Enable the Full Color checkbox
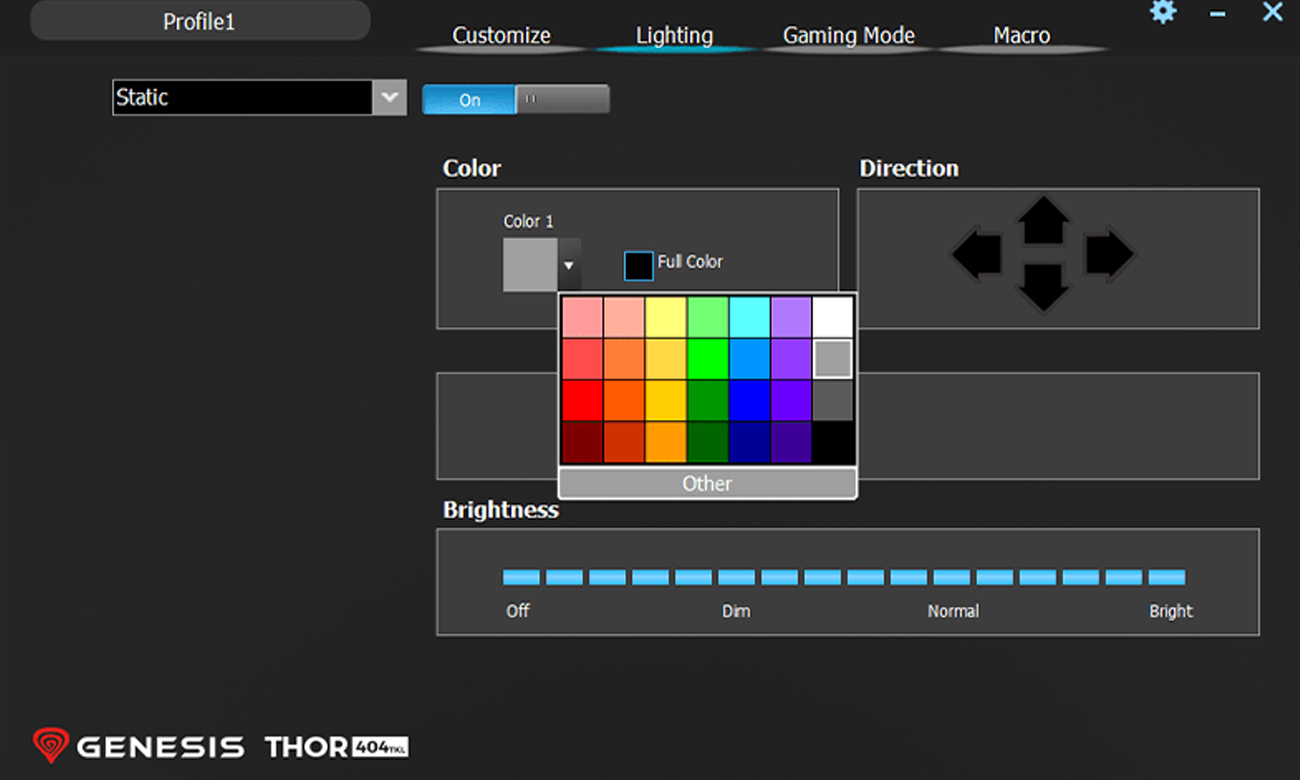Screen dimensions: 1300x780 [x=638, y=264]
